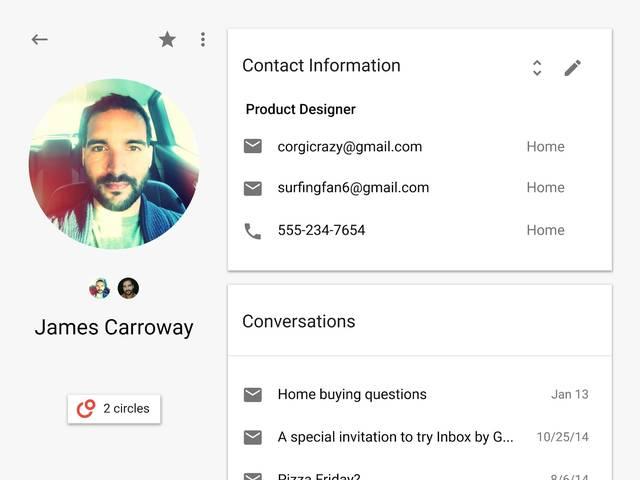
Task: Open the three-dot overflow menu
Action: click(x=203, y=40)
